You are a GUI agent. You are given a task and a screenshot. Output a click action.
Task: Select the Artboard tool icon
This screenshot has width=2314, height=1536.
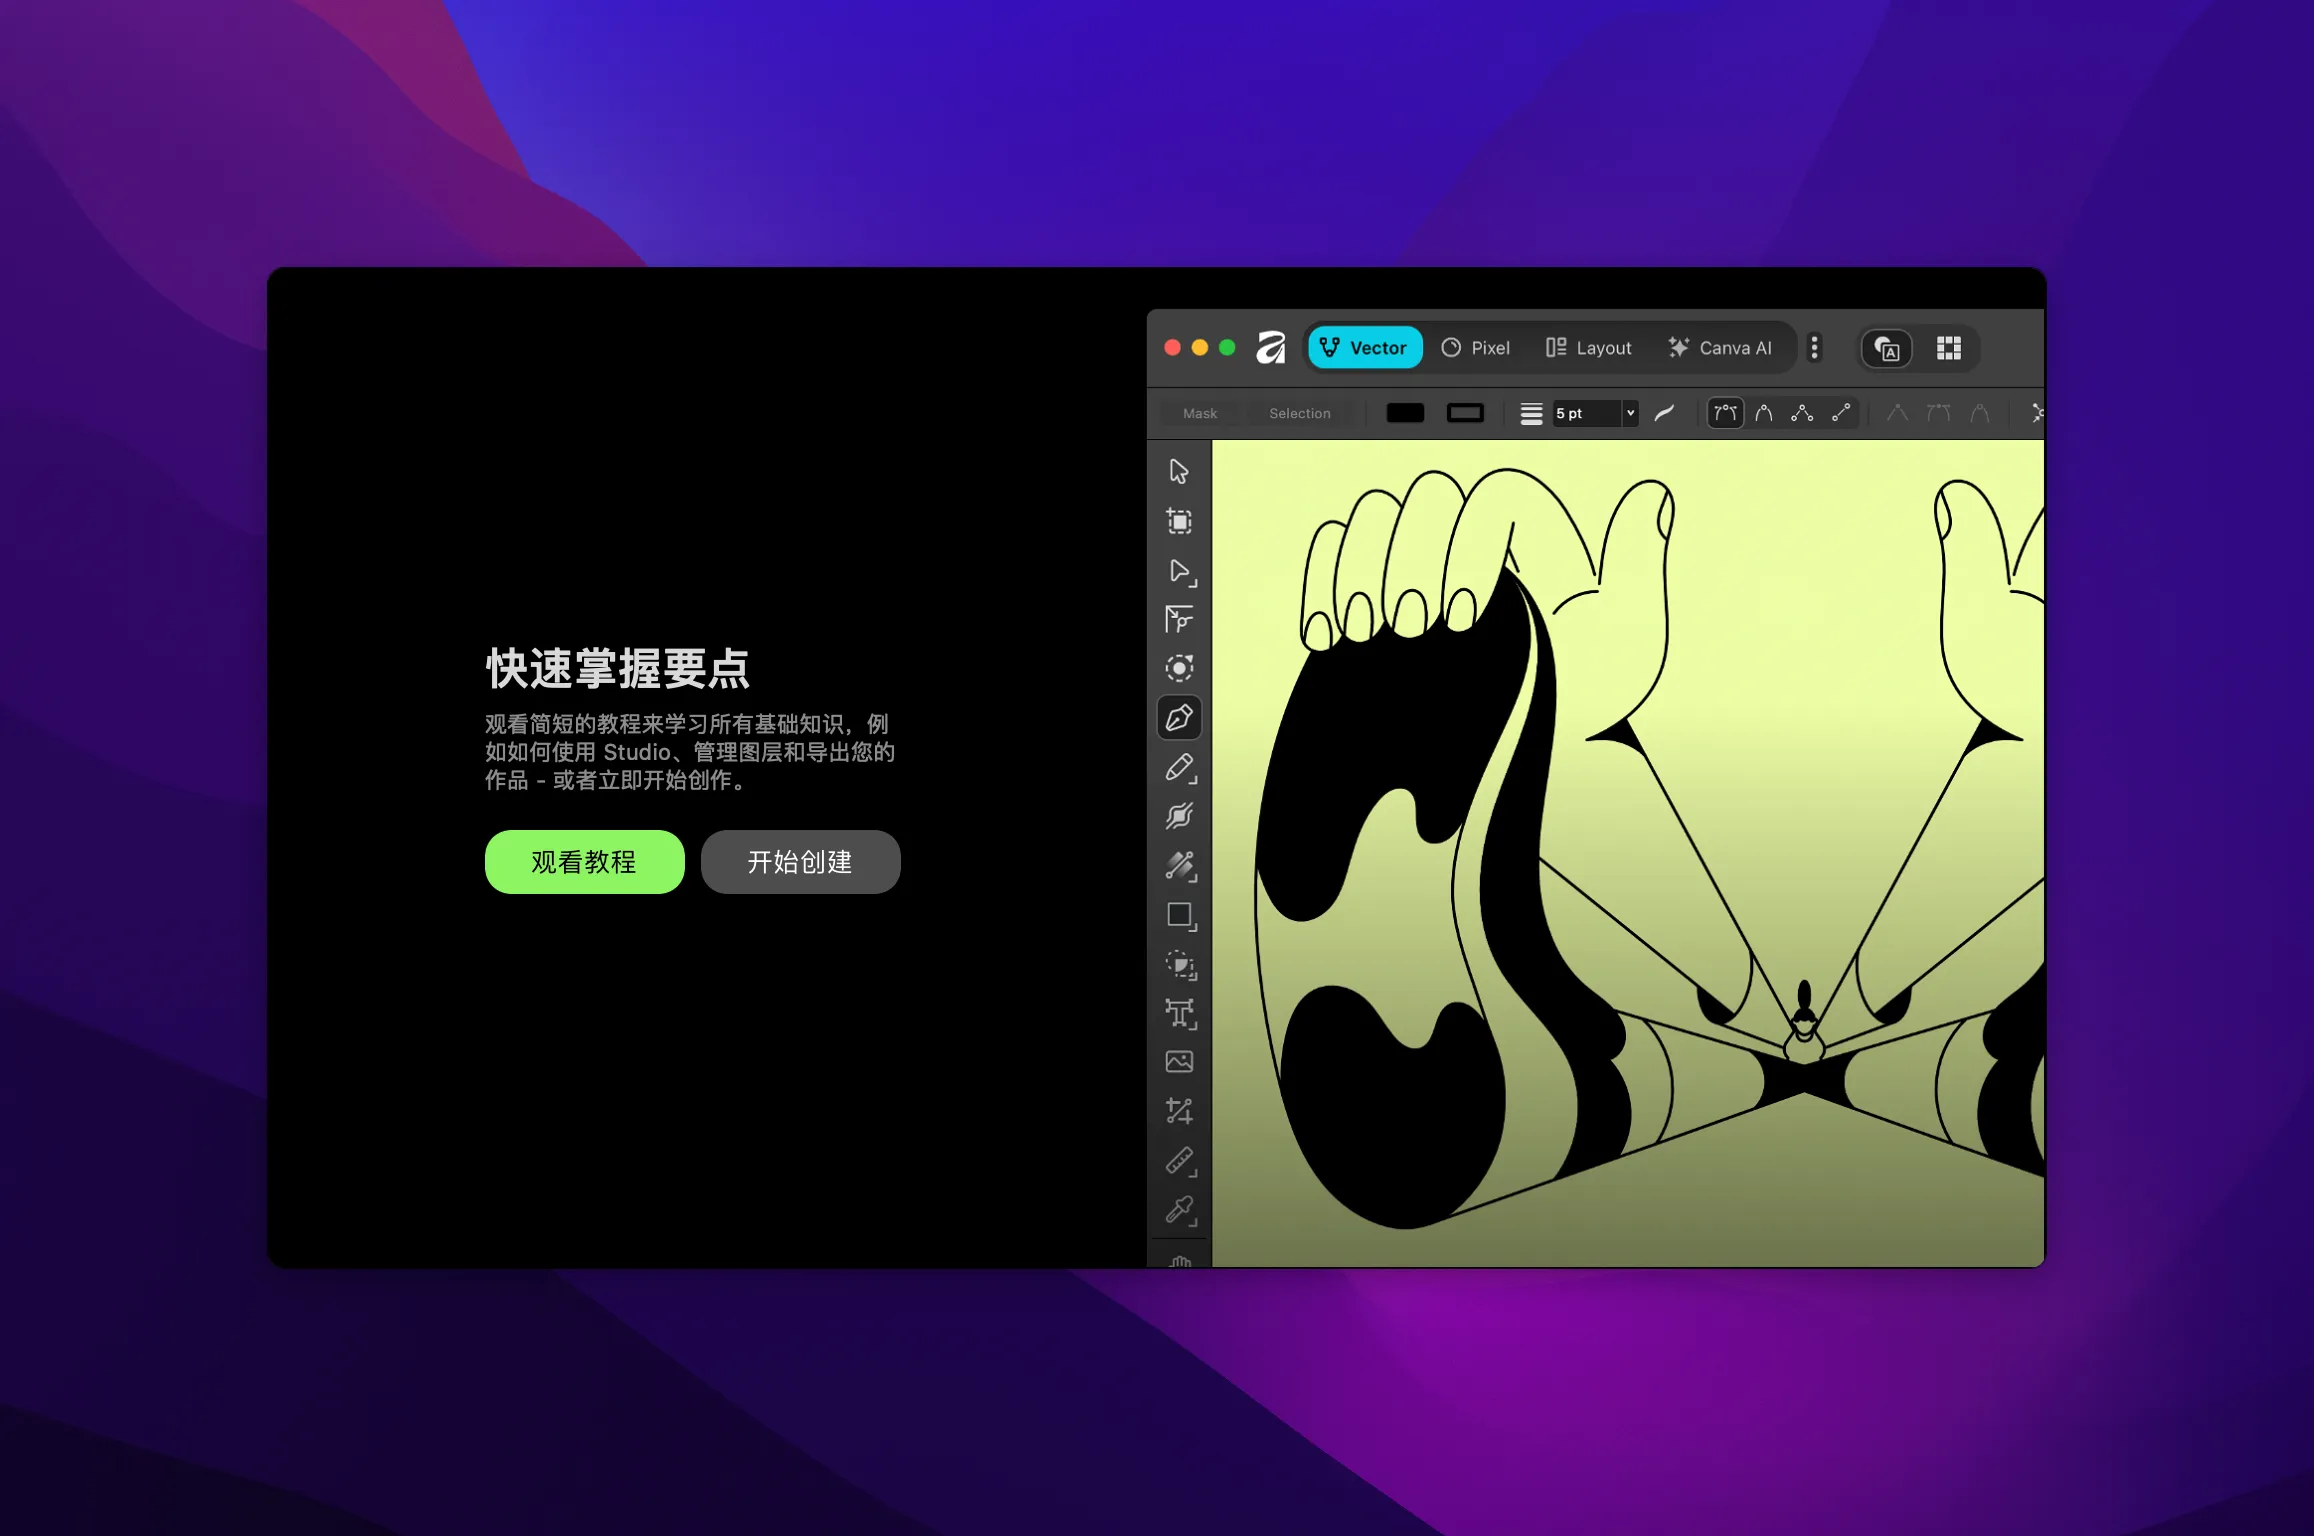pyautogui.click(x=1179, y=521)
